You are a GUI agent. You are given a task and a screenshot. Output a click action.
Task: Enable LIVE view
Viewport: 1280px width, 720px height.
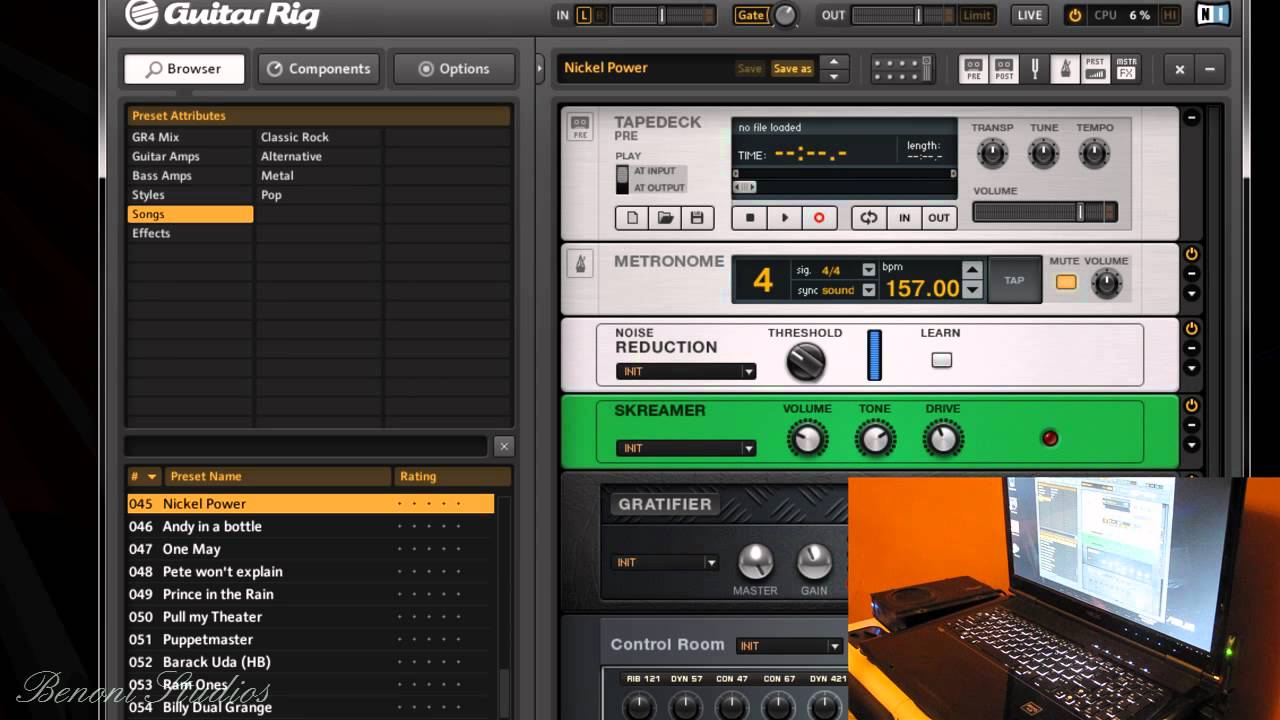point(1029,15)
